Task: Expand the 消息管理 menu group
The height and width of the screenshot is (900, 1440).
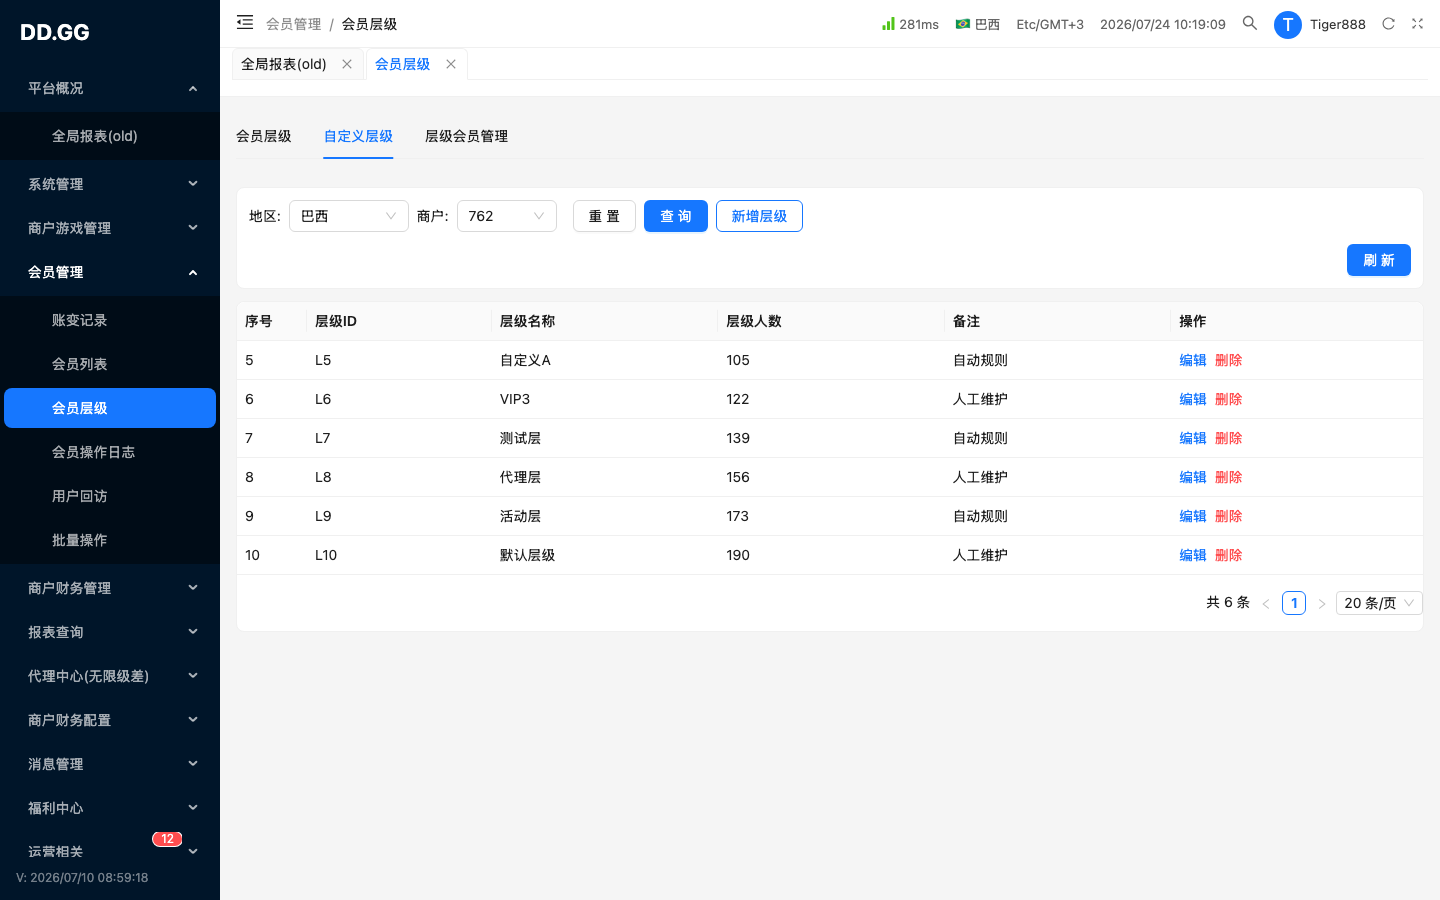Action: pos(110,764)
